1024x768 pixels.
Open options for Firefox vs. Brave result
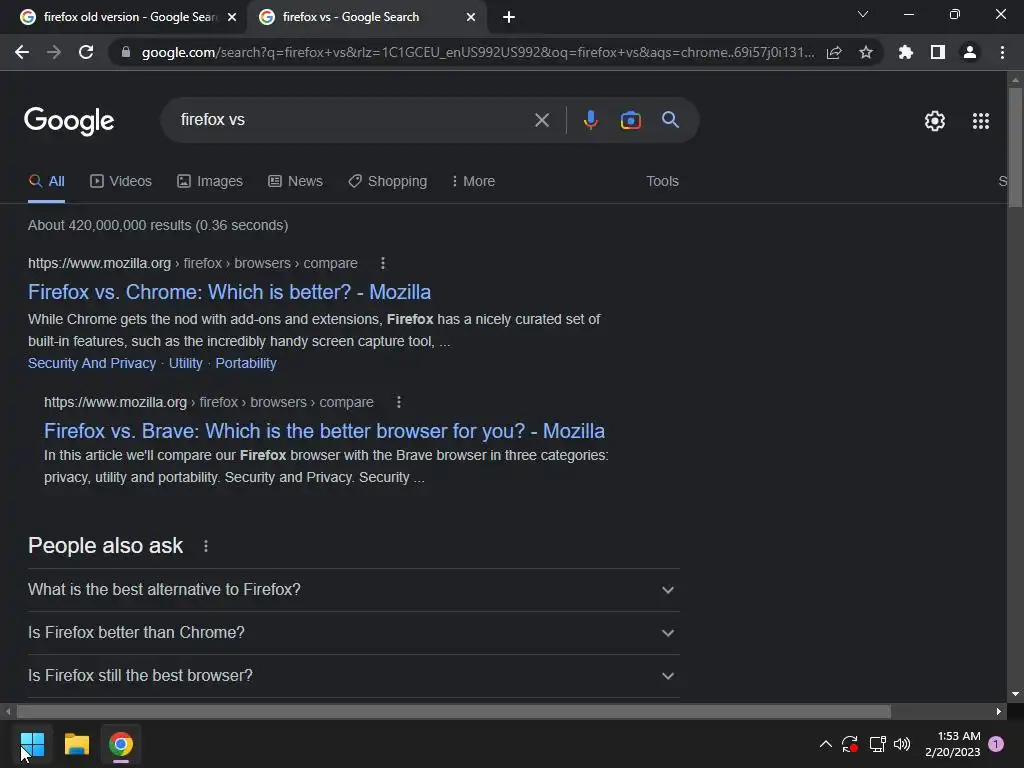click(398, 402)
